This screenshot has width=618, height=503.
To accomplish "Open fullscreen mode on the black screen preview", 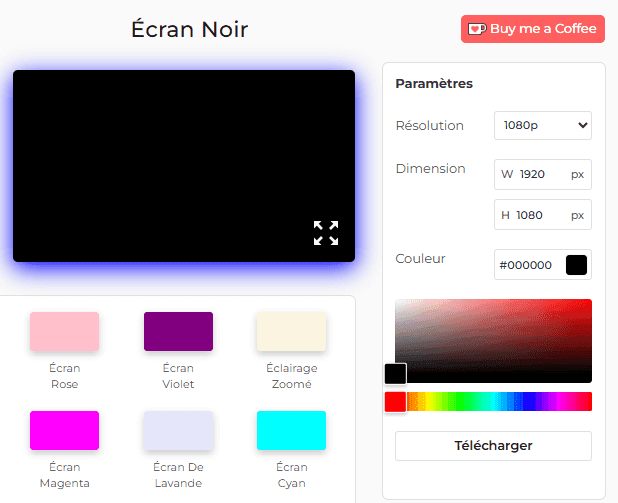I will coord(326,233).
